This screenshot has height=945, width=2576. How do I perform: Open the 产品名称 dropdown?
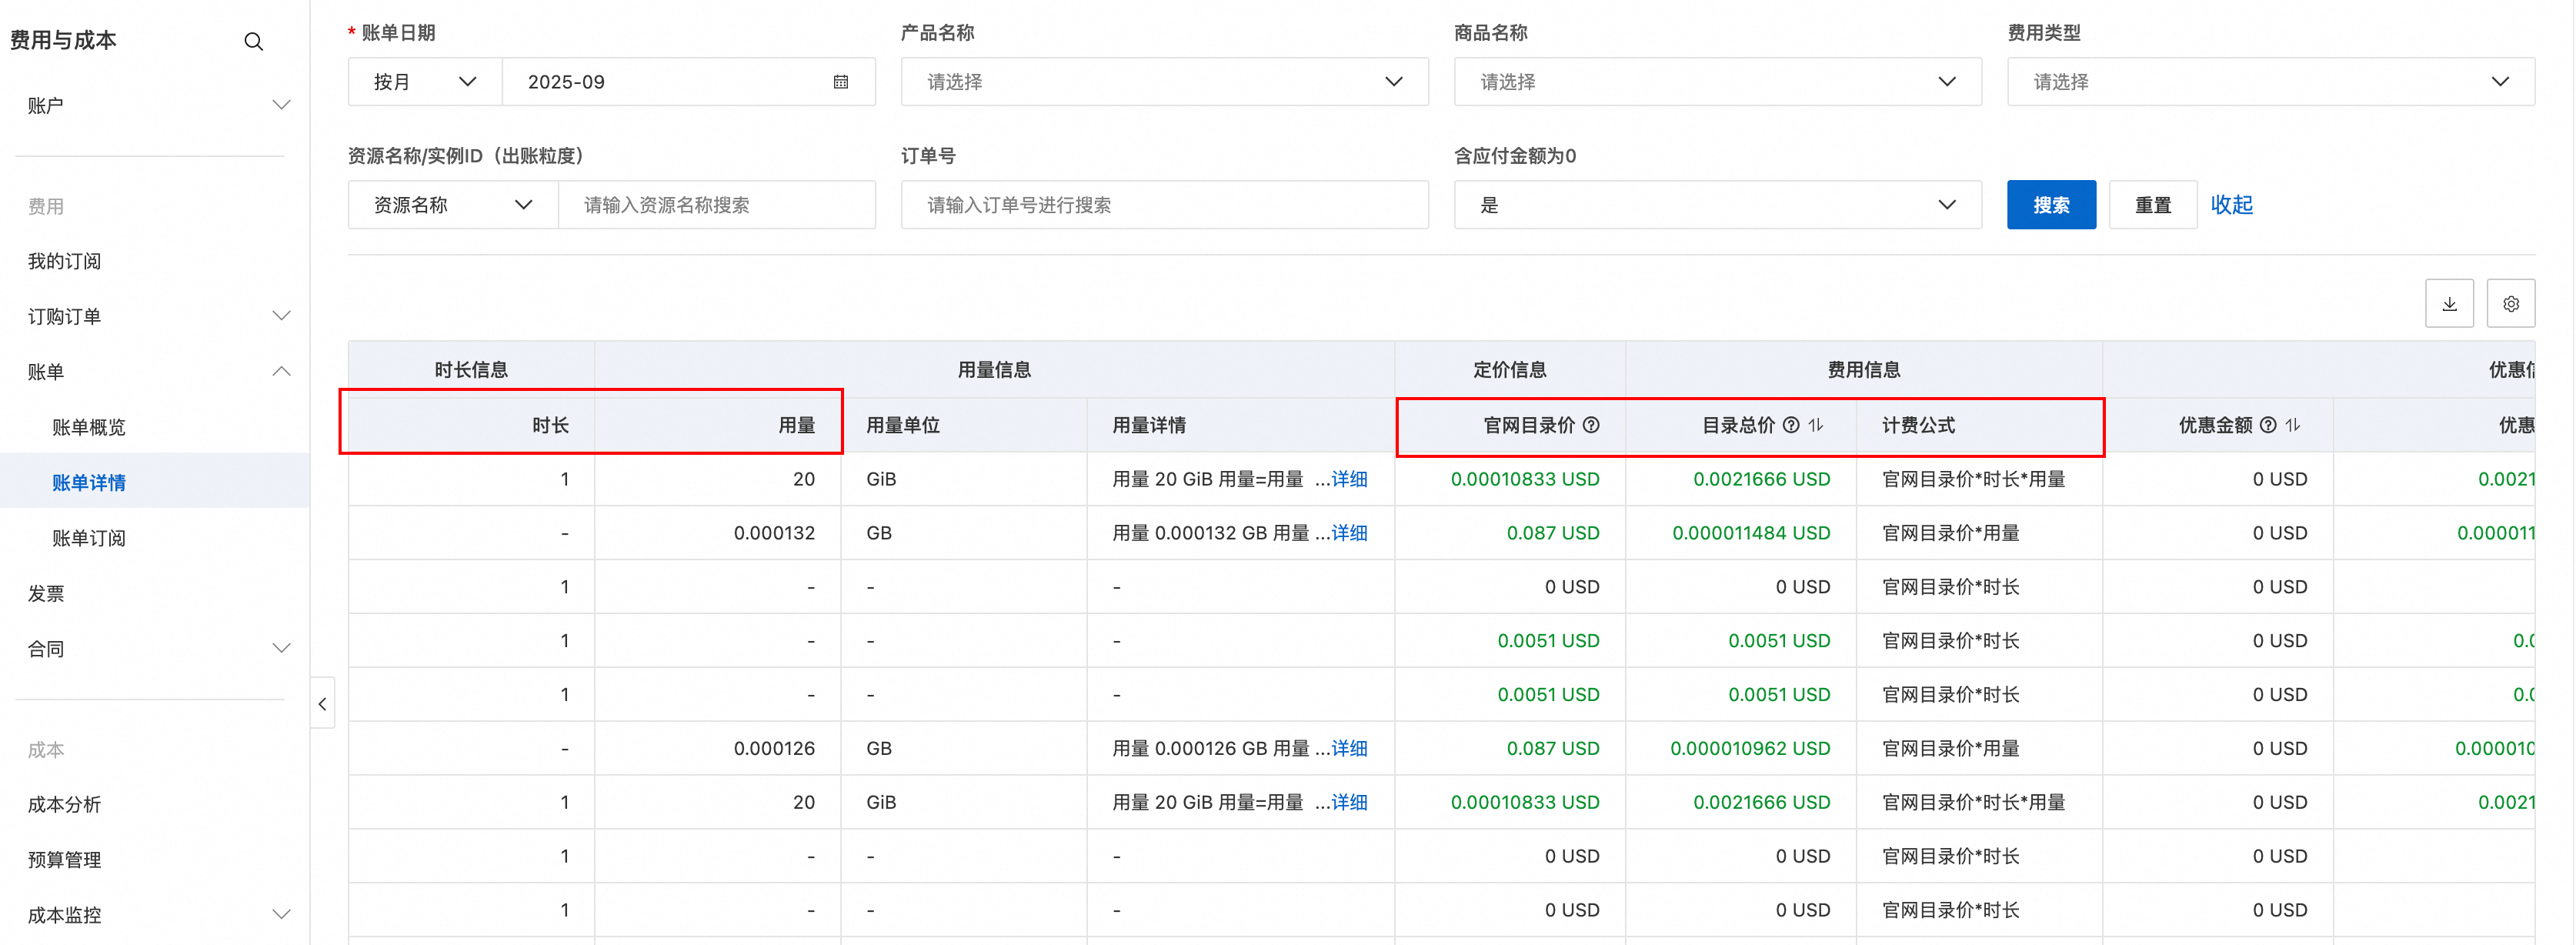click(x=1164, y=82)
